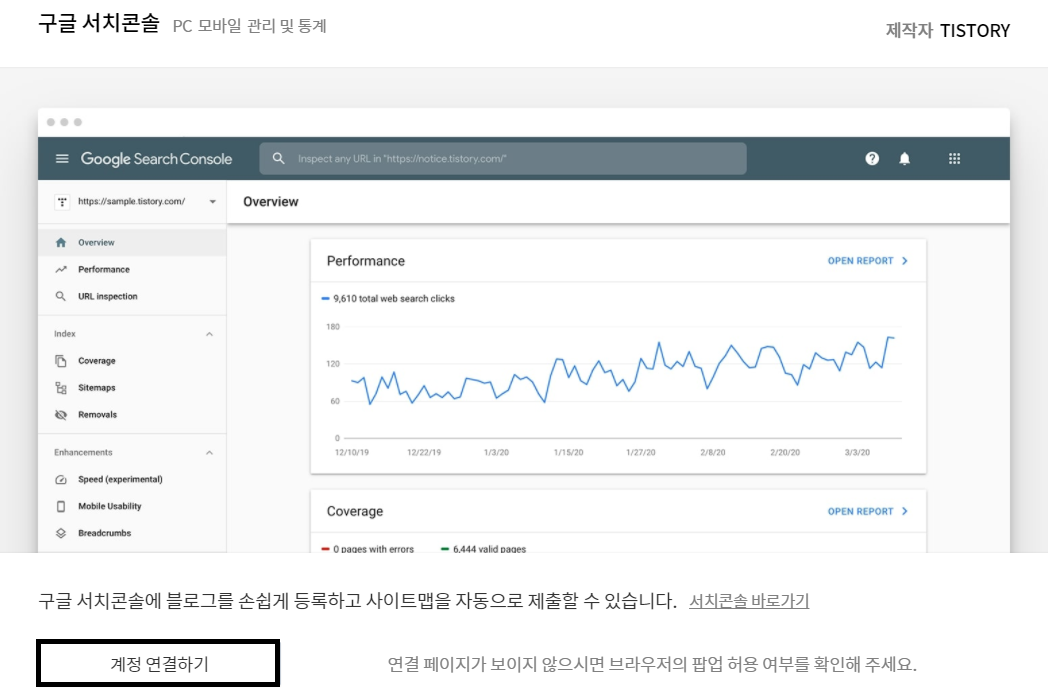Select Performance in the sidebar
Viewport: 1048px width, 697px height.
132,269
